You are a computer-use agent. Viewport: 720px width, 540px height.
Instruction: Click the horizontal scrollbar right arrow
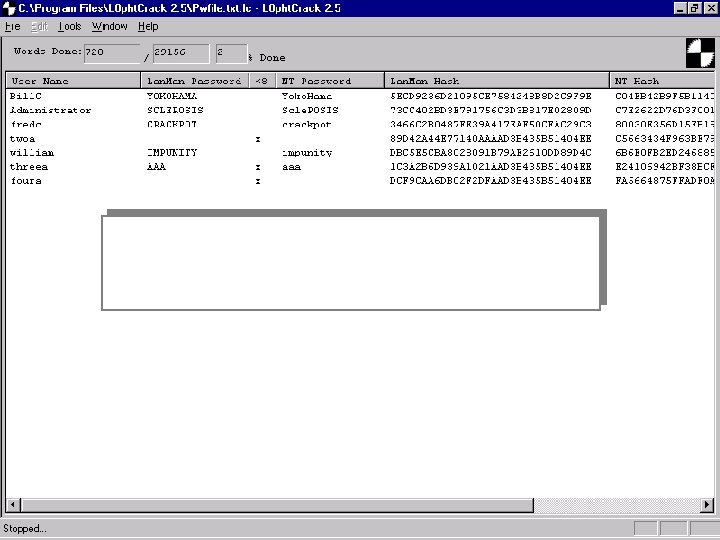[707, 505]
